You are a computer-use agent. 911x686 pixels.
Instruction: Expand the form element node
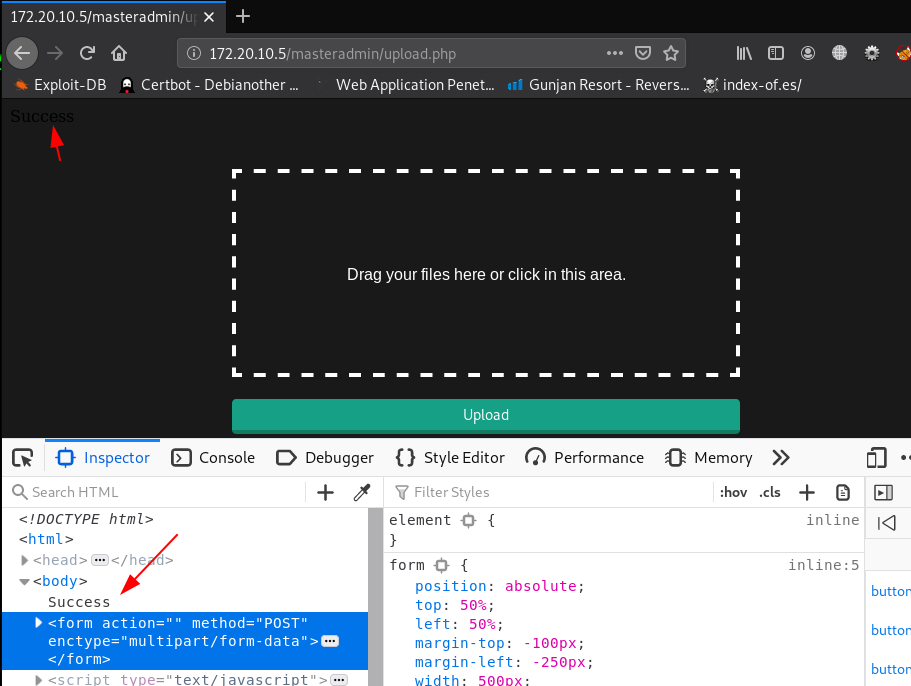(38, 623)
